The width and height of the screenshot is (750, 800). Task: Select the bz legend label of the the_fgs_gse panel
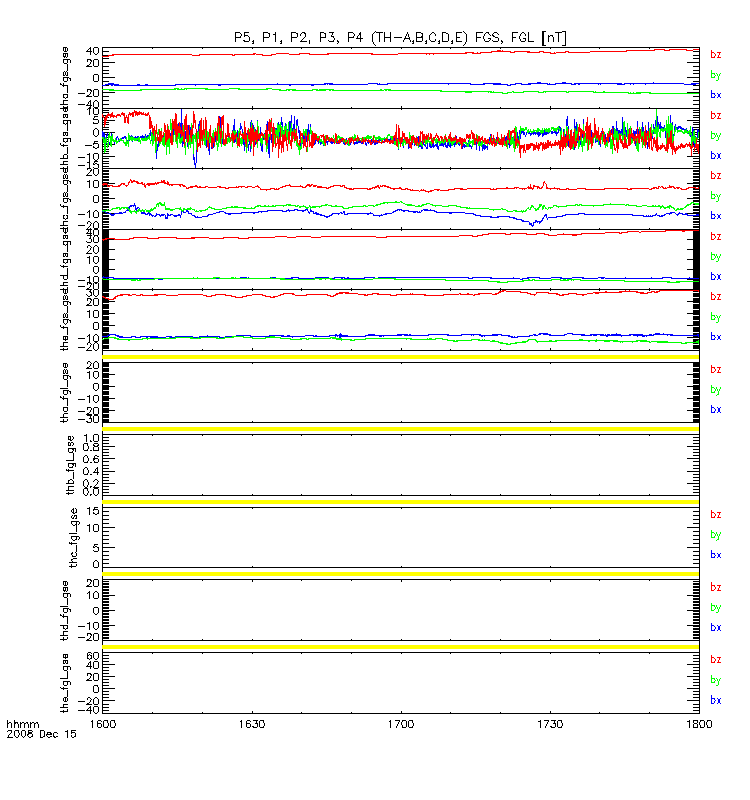(x=715, y=296)
